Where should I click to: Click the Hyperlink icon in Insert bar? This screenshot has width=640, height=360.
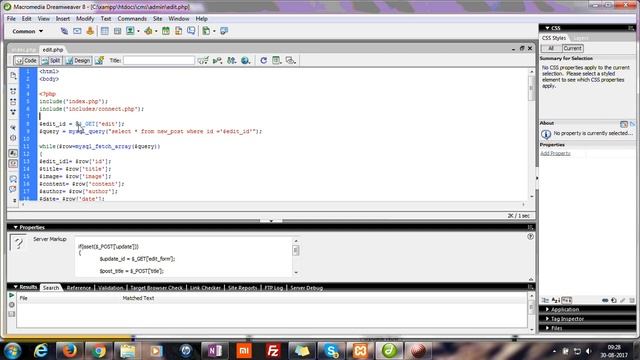pyautogui.click(x=64, y=31)
